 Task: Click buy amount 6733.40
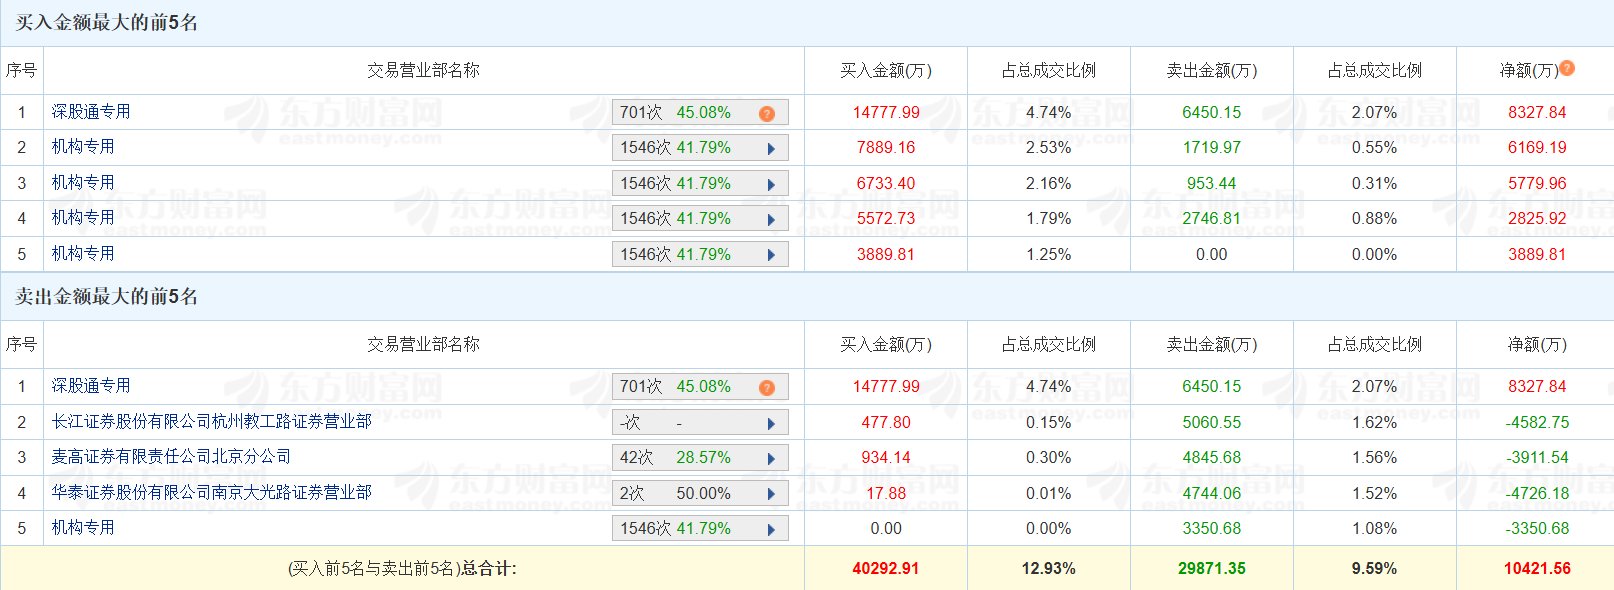coord(886,183)
